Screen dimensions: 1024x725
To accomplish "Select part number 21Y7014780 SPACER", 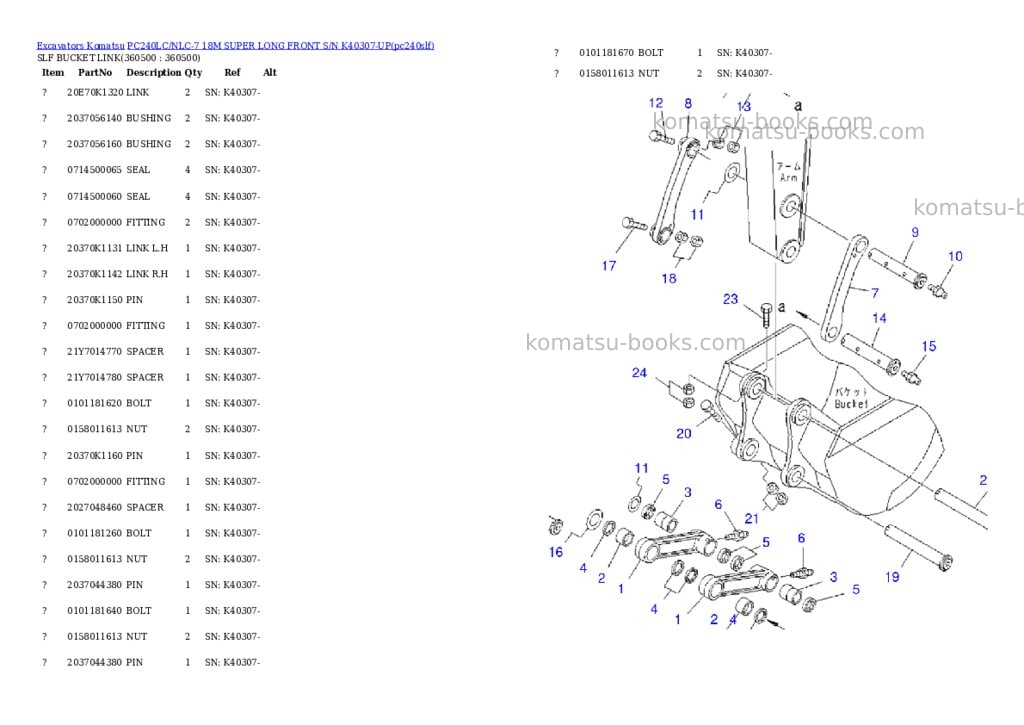I will [116, 378].
